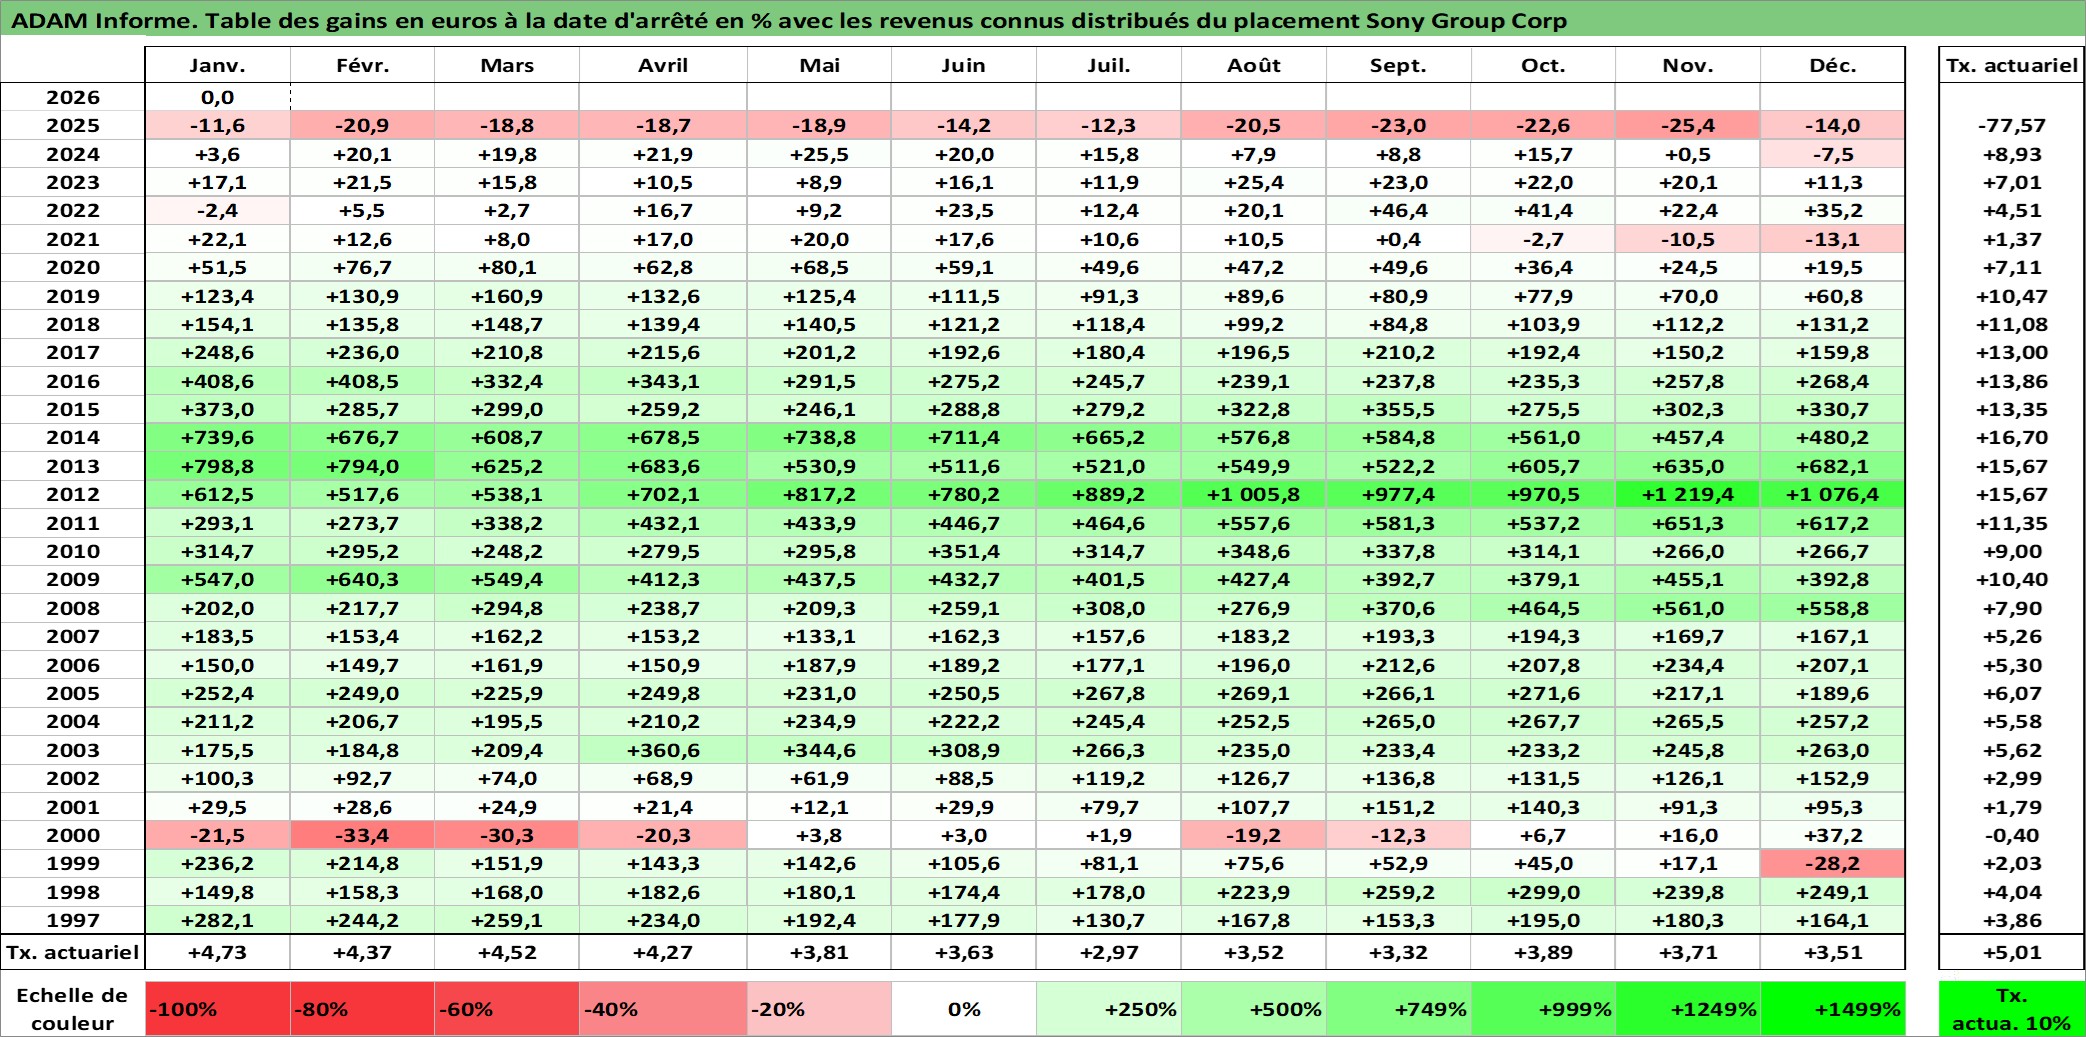Screen dimensions: 2086x1037
Task: Click the Janv. column header
Action: click(x=218, y=65)
